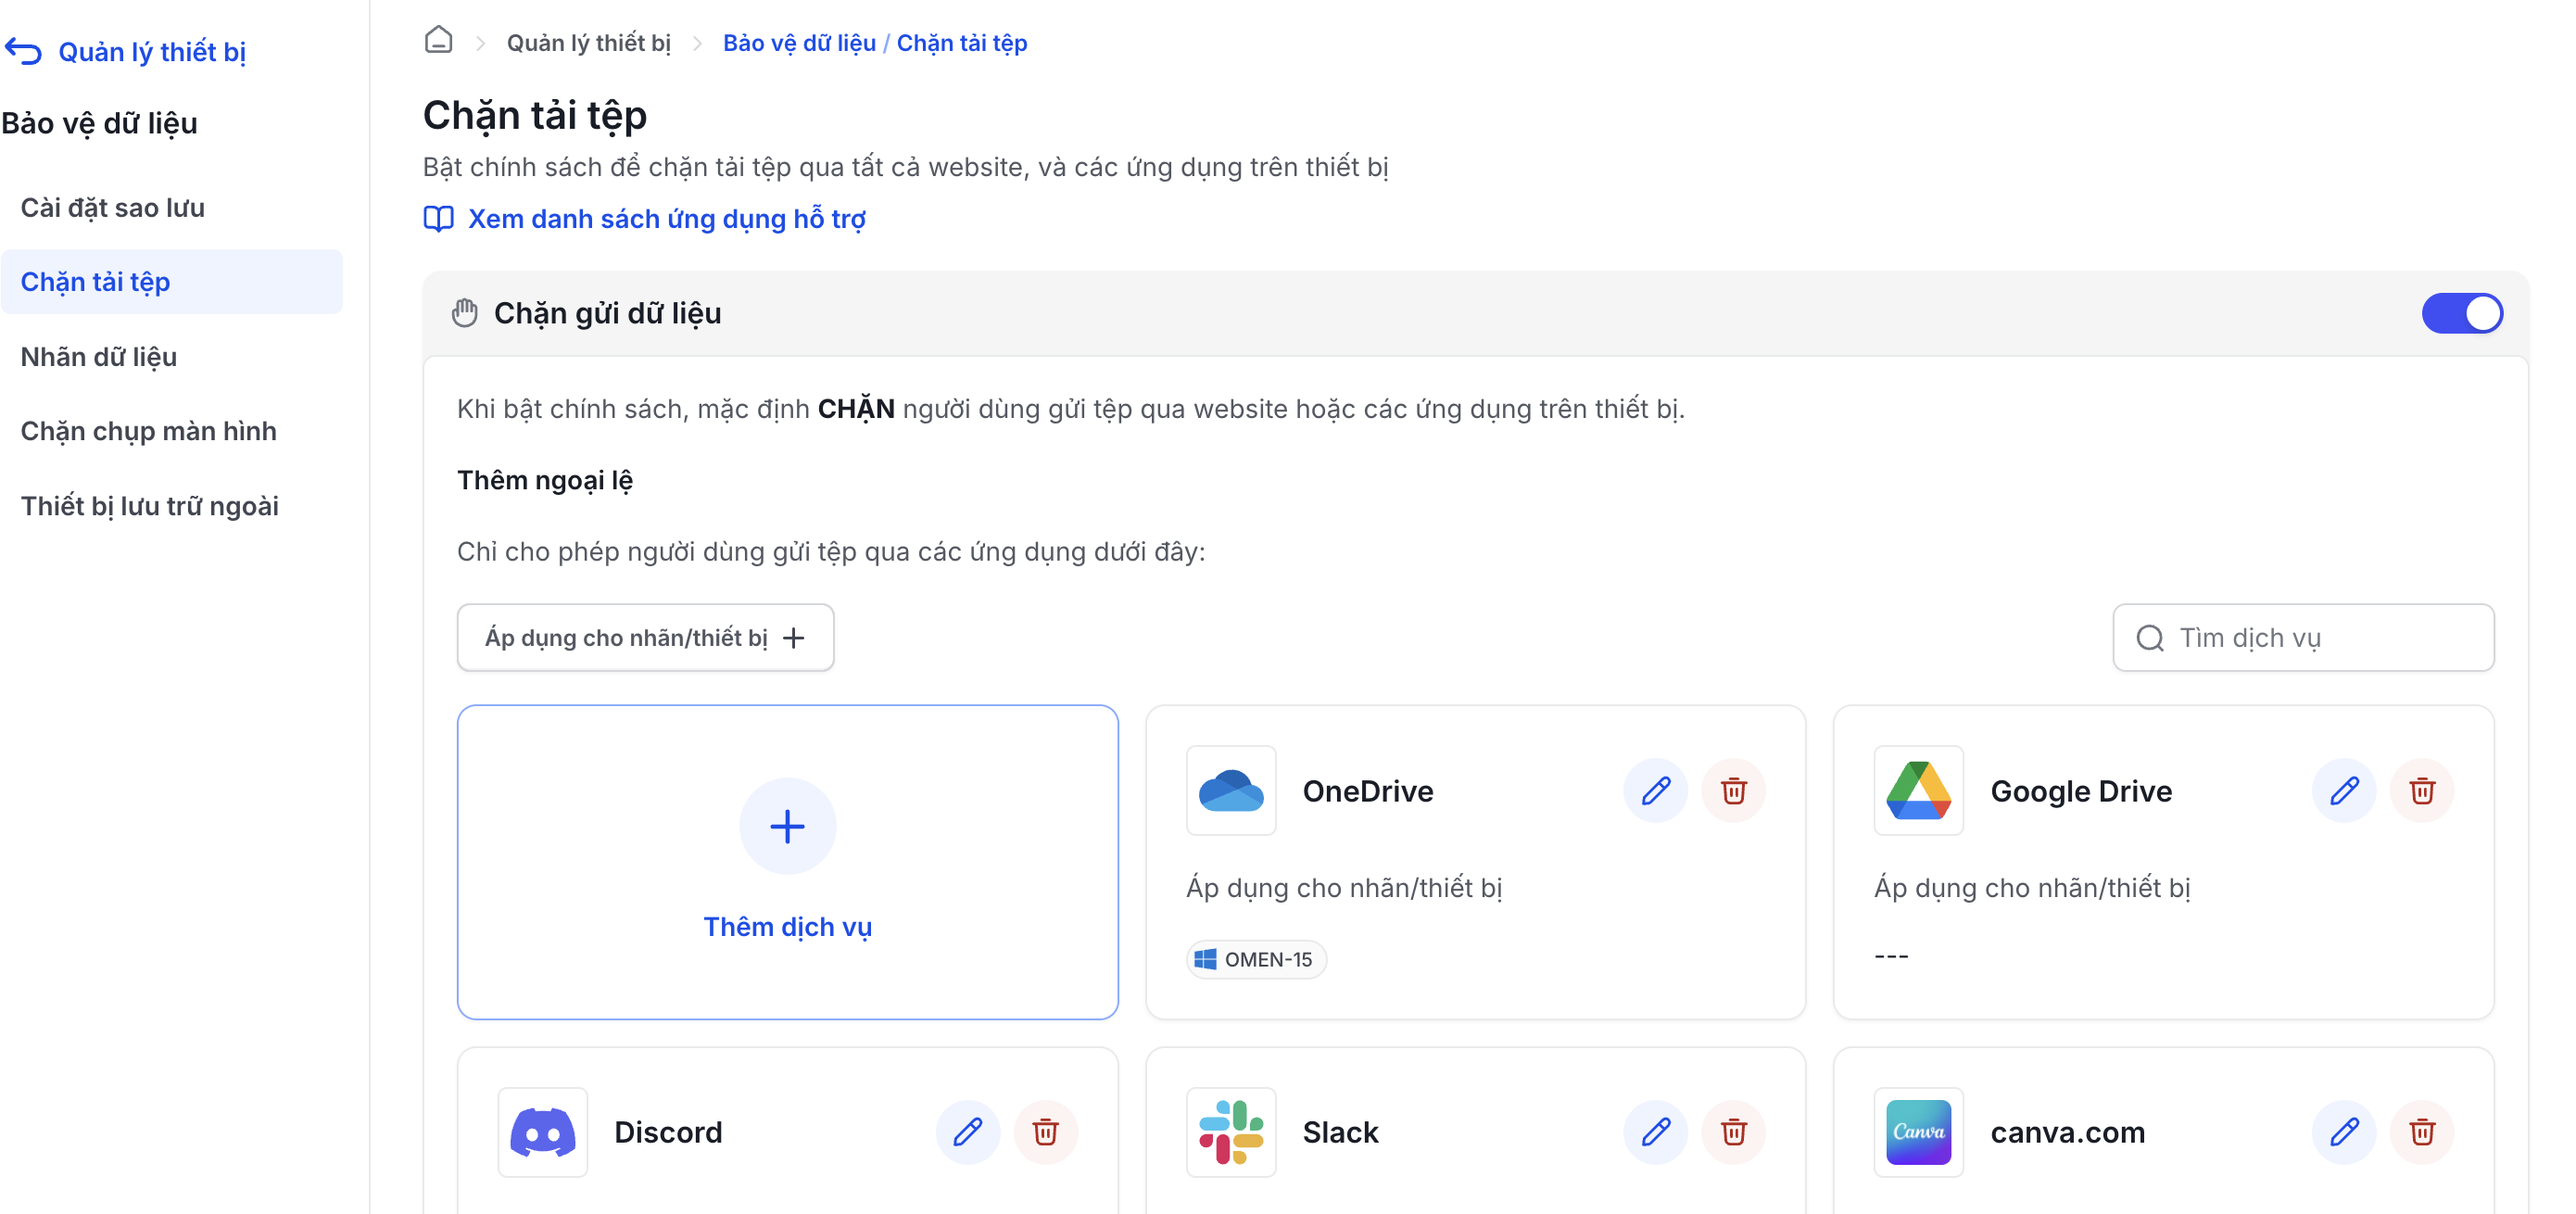2576x1214 pixels.
Task: Open Chặn chụp màn hình section
Action: 148,431
